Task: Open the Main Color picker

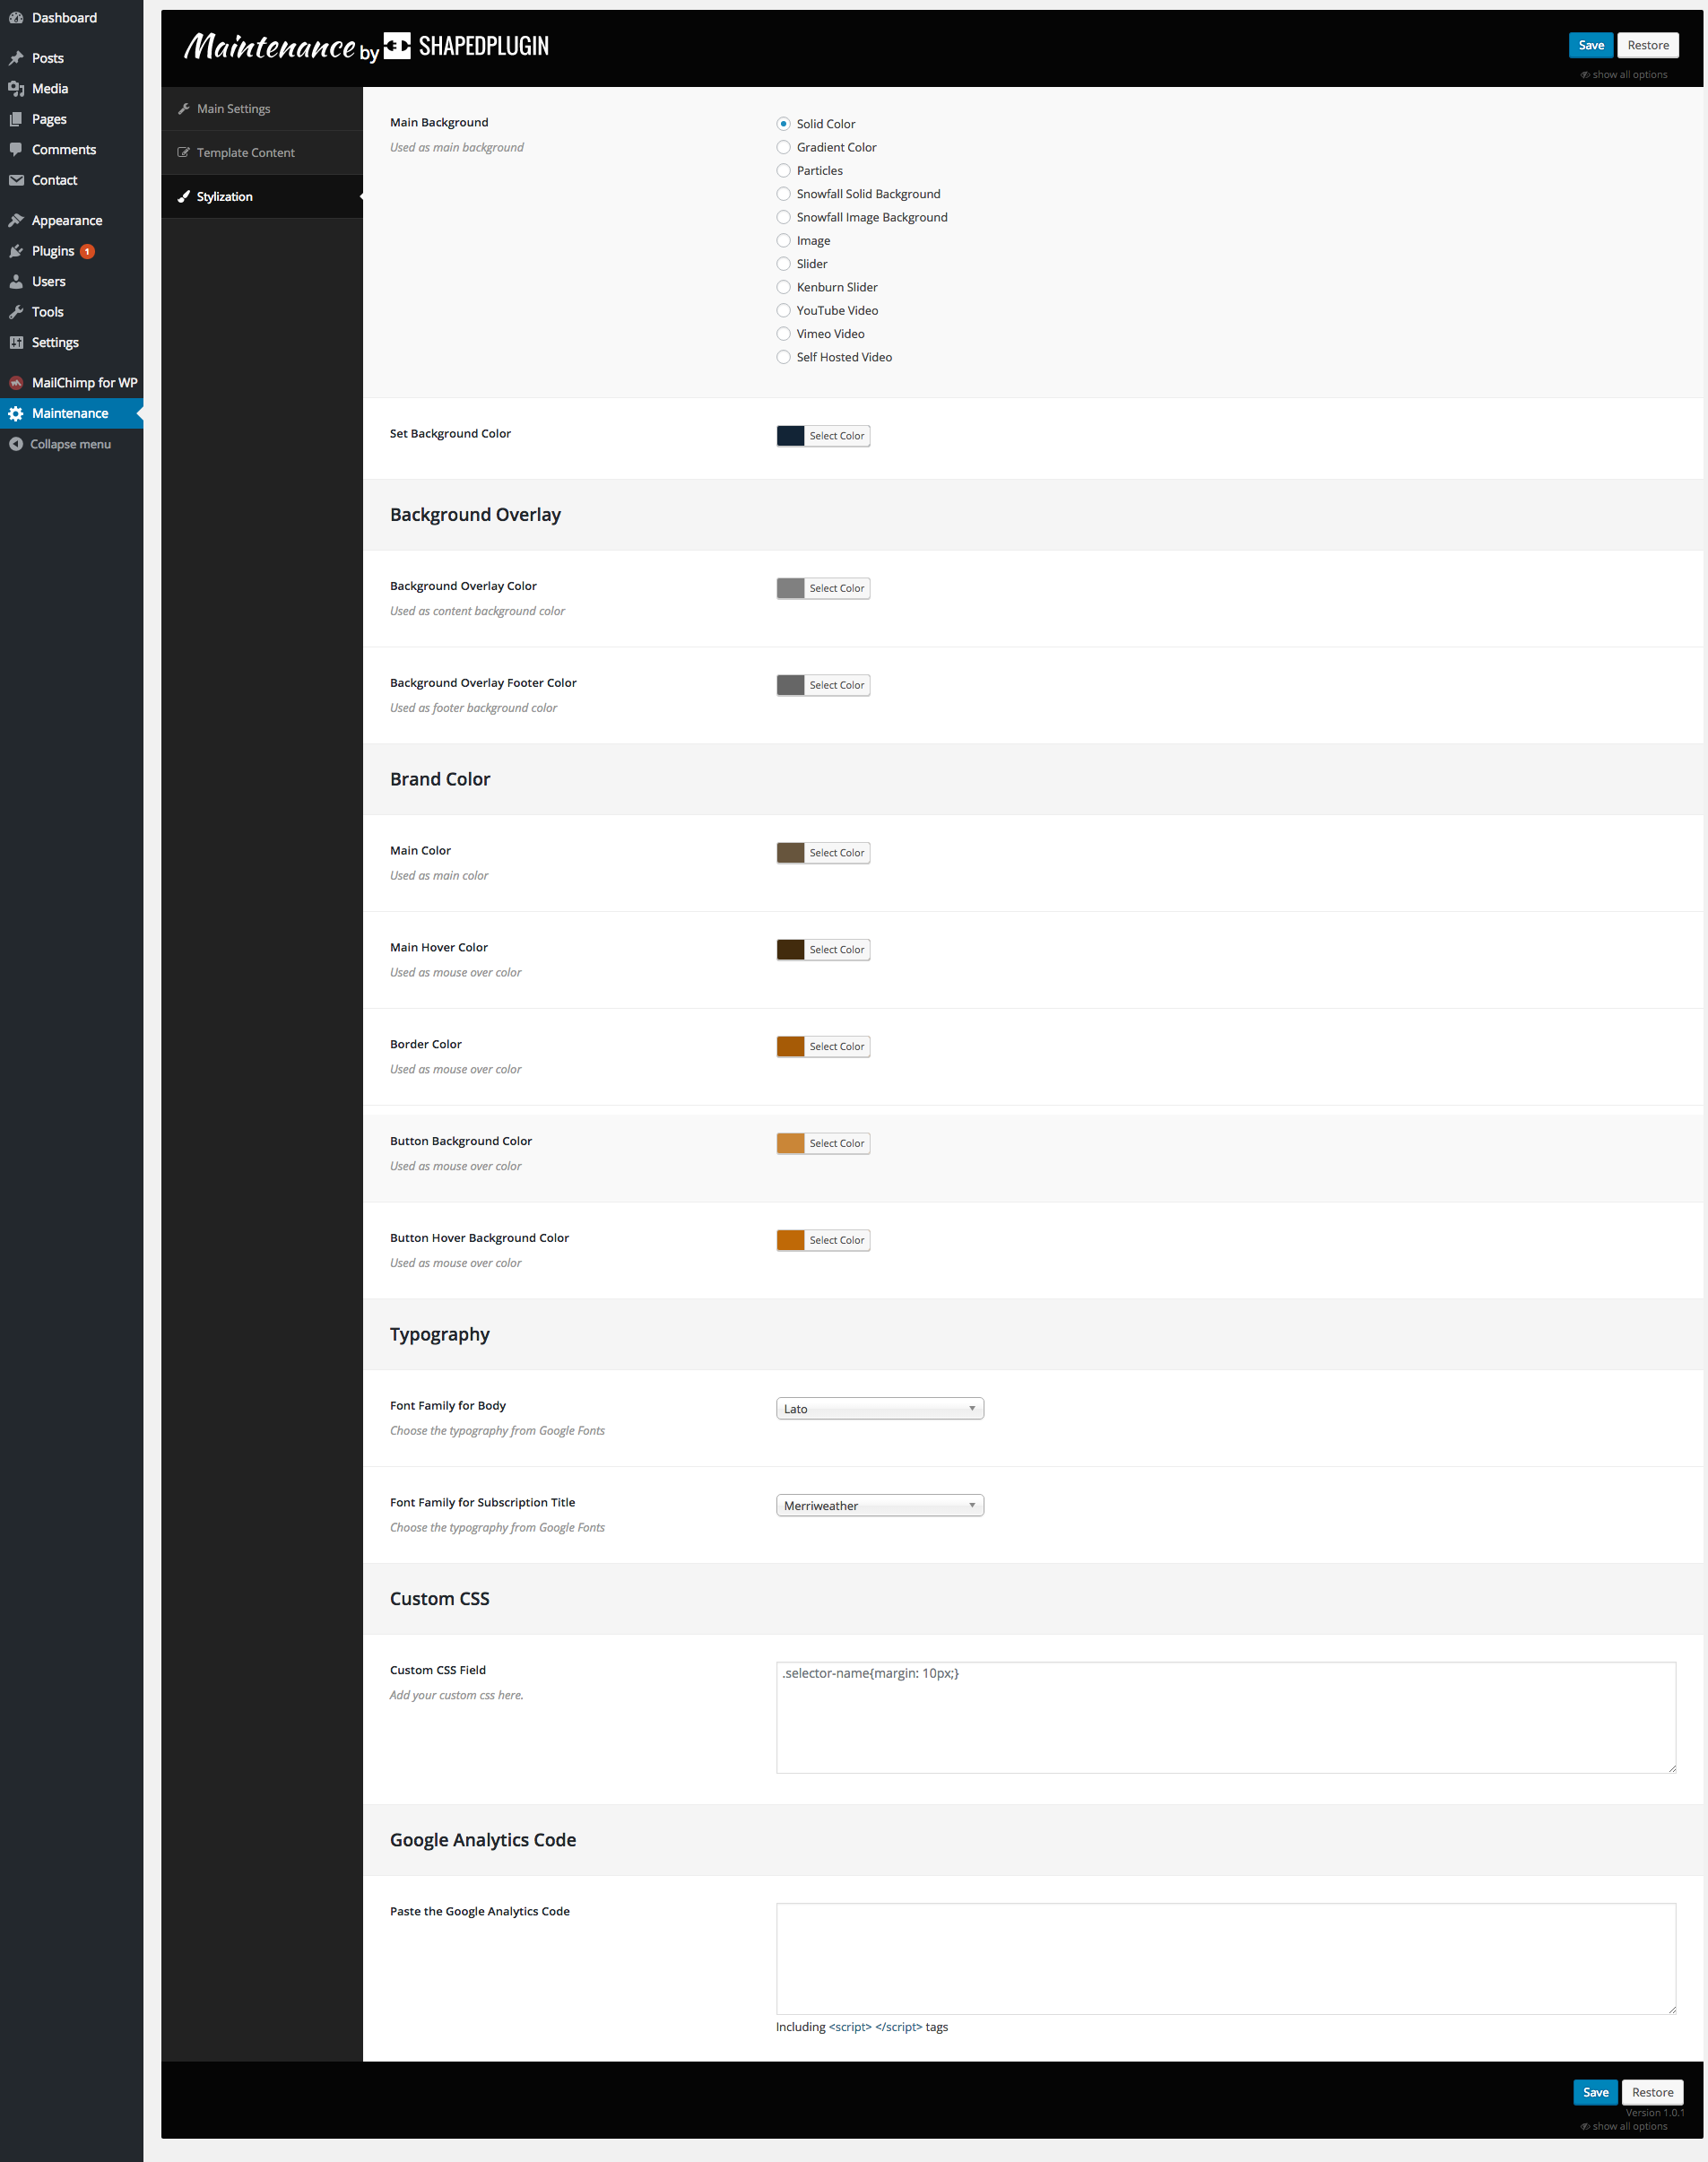Action: 824,853
